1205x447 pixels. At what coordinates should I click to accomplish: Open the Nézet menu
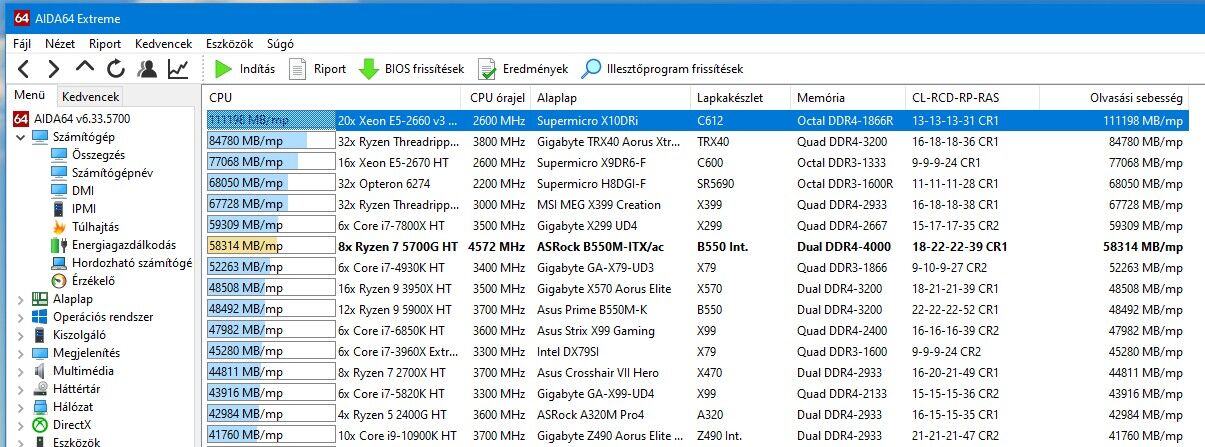point(60,44)
